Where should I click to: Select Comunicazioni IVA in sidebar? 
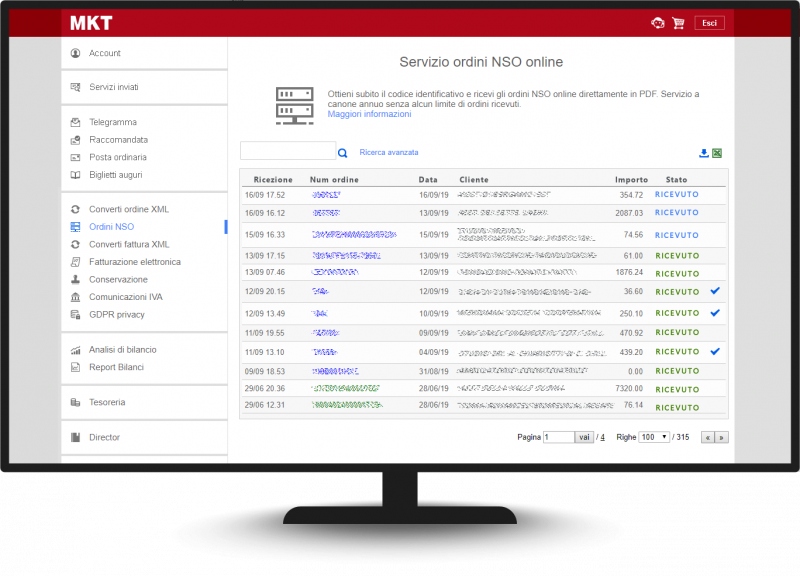coord(126,297)
